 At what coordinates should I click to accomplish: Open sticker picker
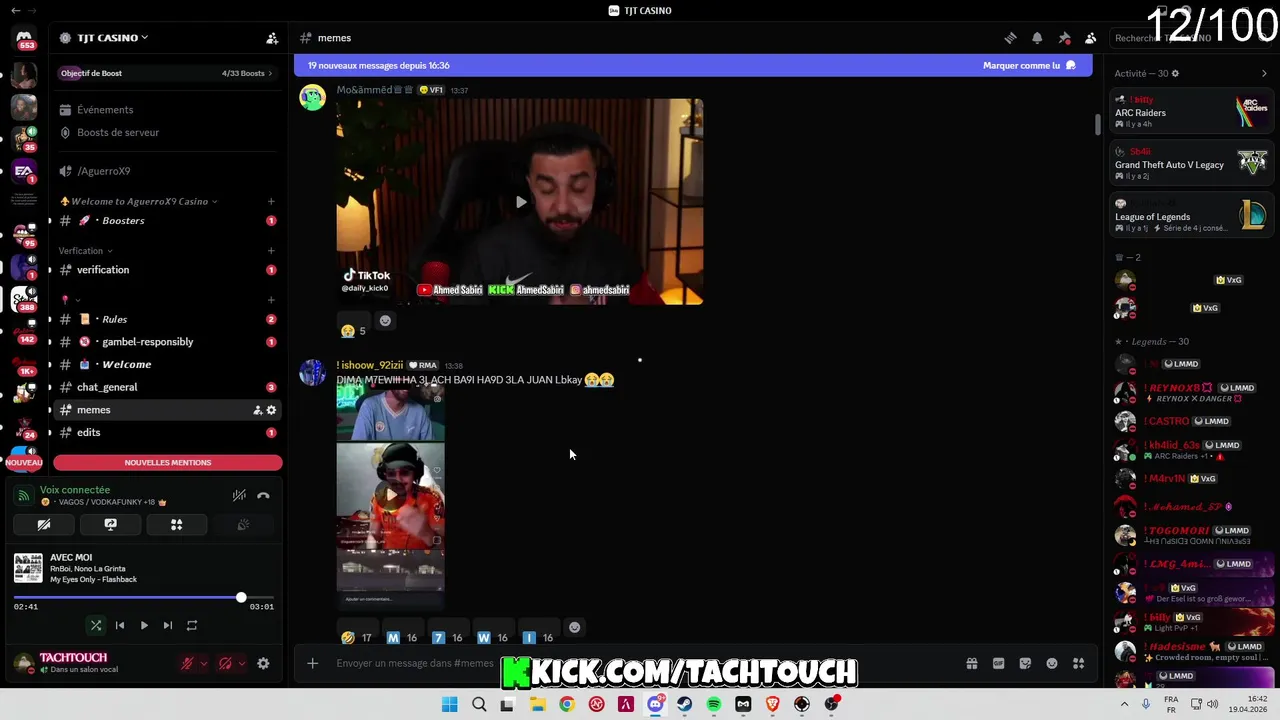tap(1025, 663)
